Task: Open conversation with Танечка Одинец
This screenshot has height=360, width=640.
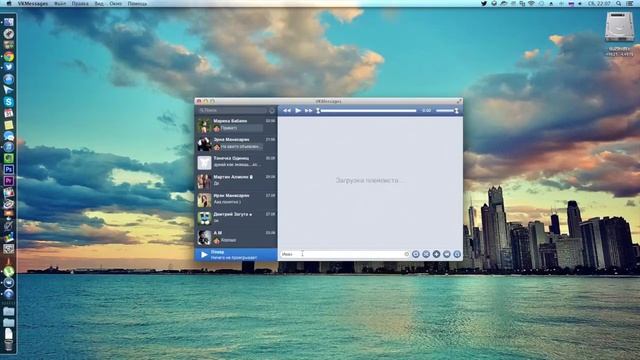Action: 236,162
